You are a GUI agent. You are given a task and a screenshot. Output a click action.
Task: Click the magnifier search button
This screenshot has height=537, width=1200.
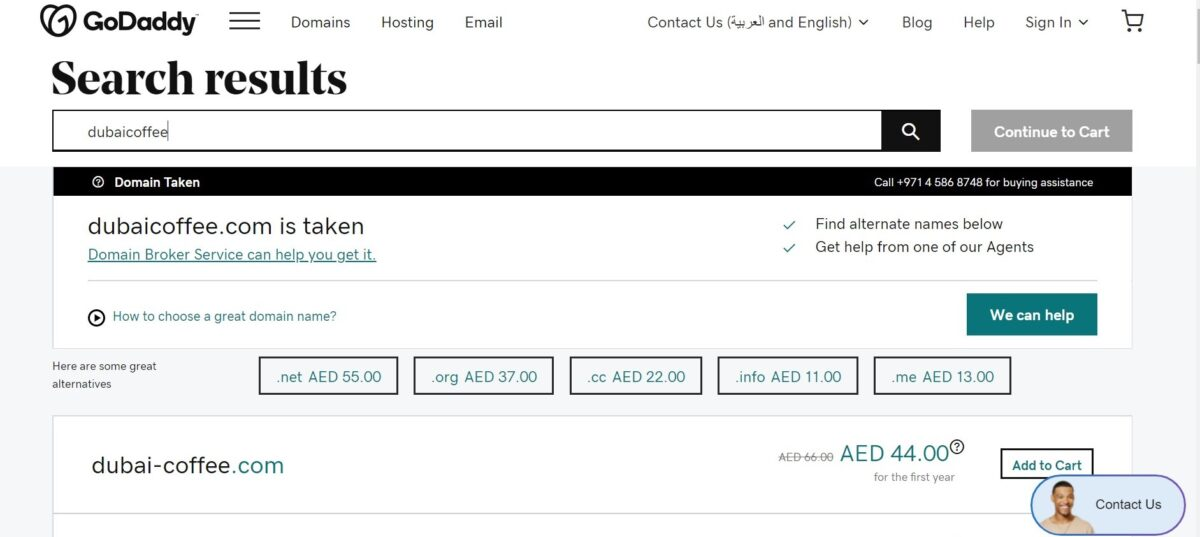(910, 131)
